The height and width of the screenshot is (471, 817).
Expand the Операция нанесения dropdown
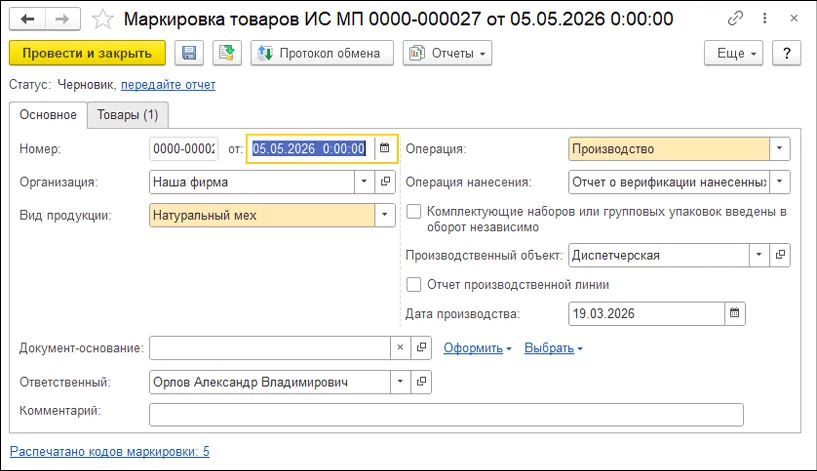[x=779, y=182]
